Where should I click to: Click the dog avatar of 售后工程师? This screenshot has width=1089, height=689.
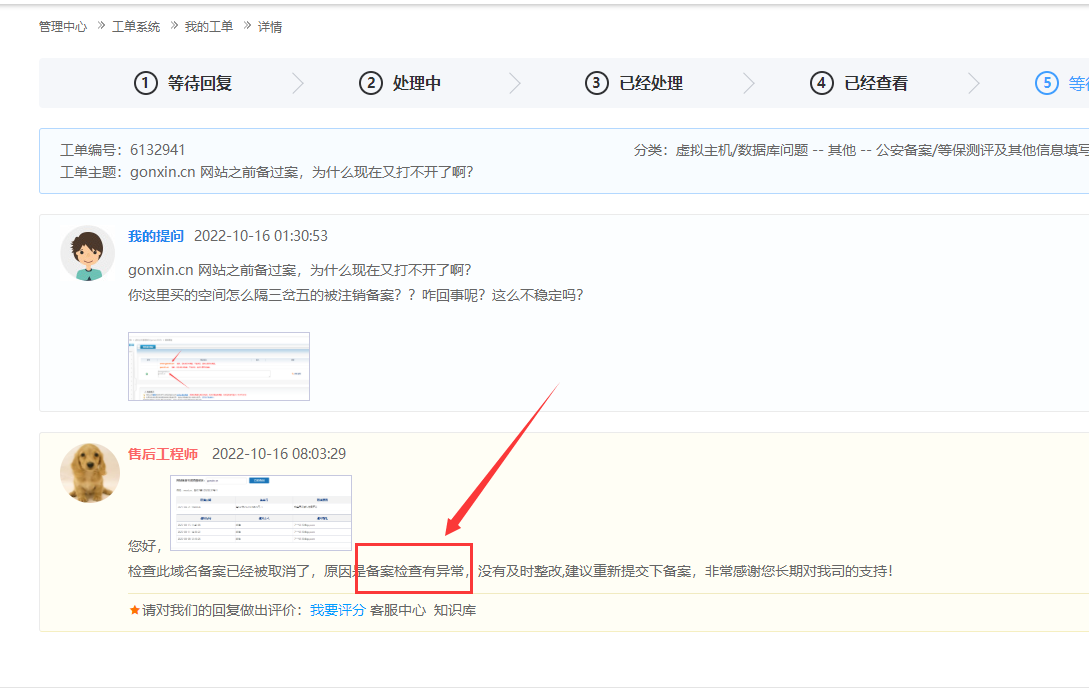coord(90,472)
